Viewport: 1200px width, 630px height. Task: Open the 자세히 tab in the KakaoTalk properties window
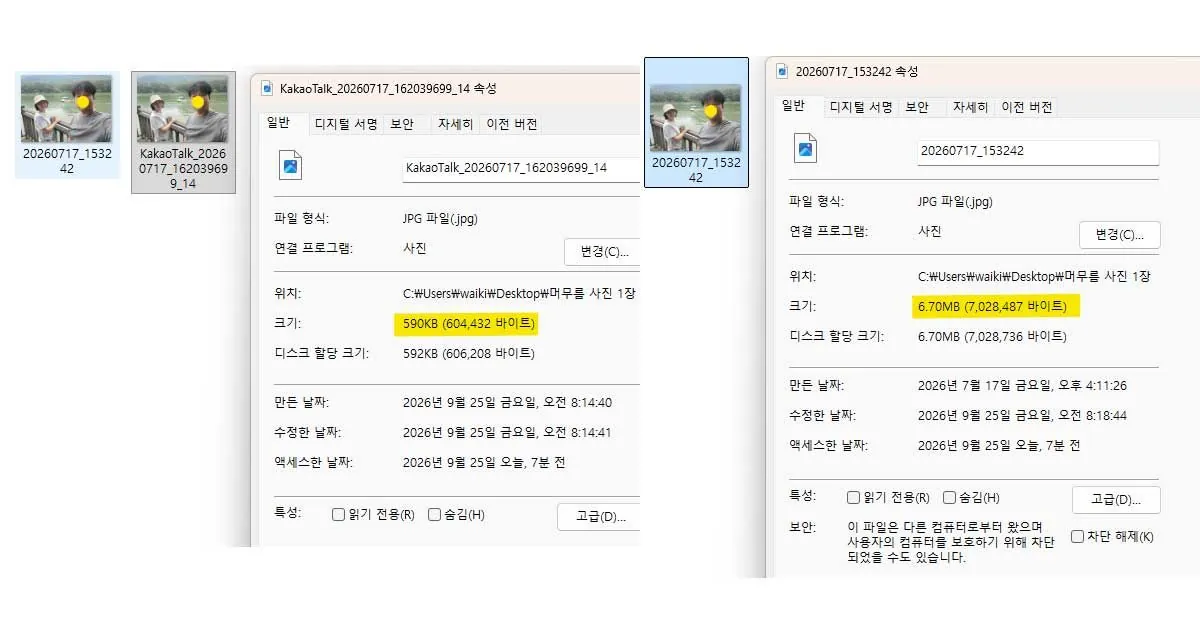[x=455, y=124]
